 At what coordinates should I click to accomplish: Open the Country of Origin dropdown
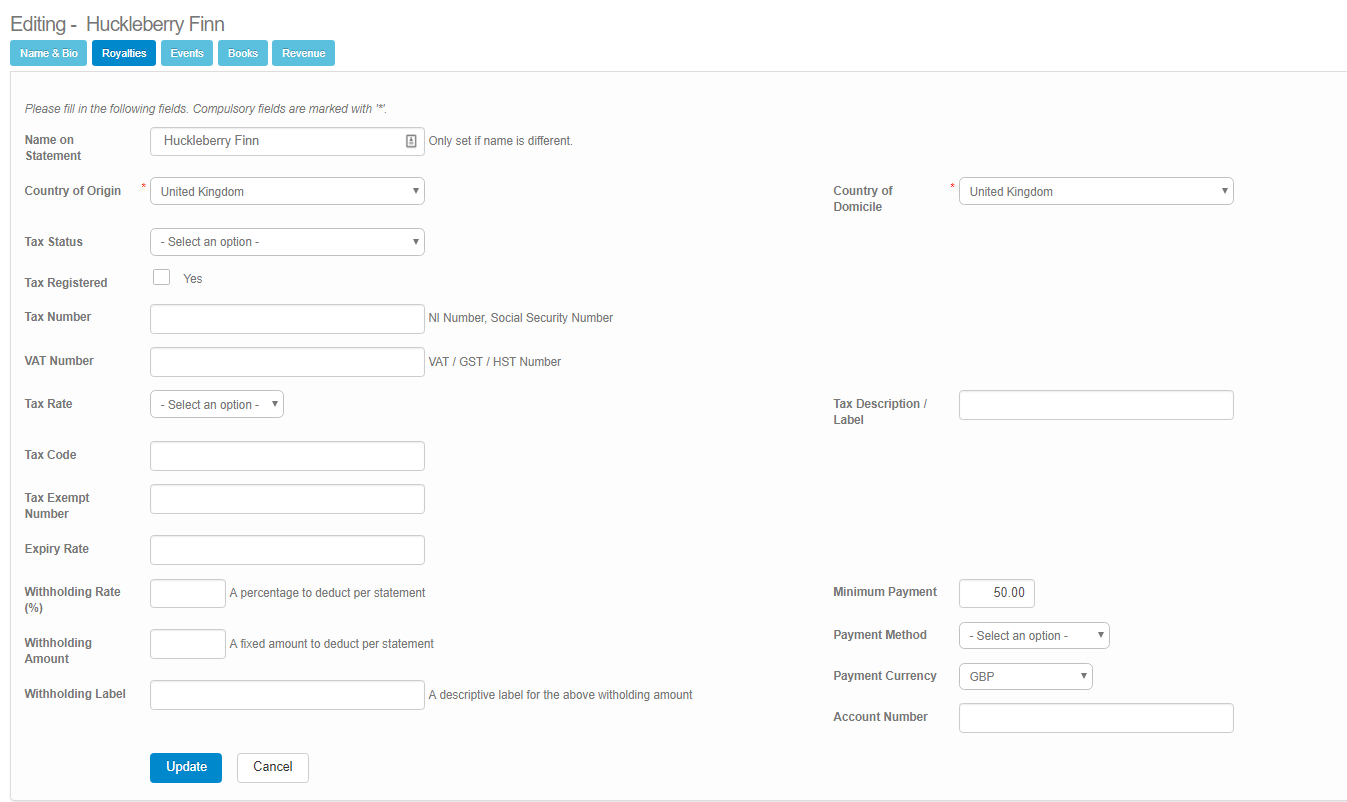pos(287,191)
